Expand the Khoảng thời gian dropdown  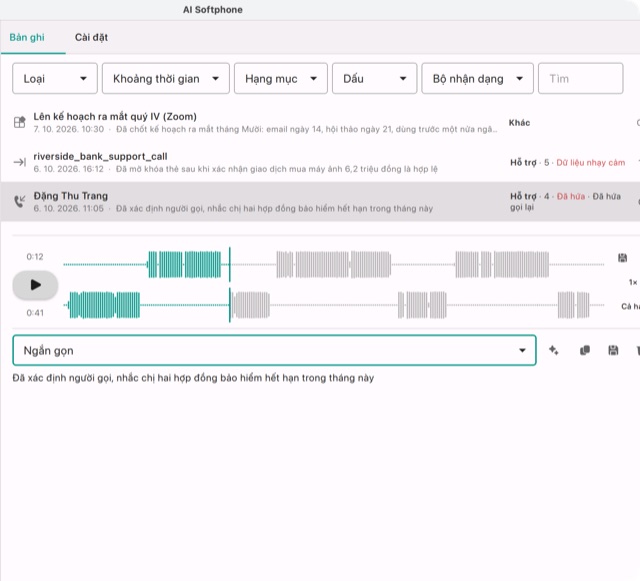[x=166, y=78]
